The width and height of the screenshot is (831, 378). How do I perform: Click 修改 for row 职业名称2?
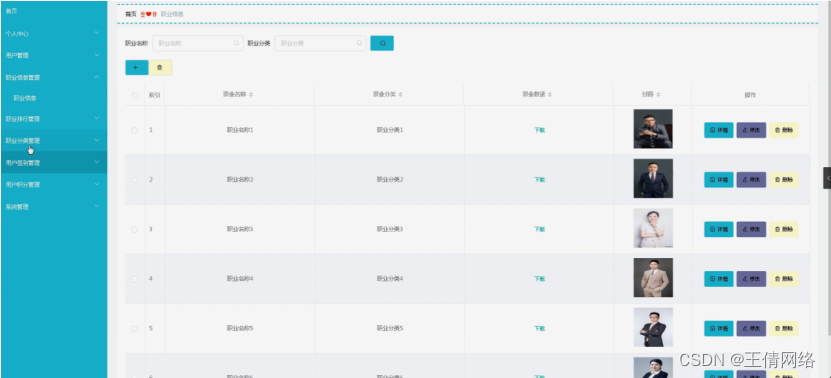751,180
